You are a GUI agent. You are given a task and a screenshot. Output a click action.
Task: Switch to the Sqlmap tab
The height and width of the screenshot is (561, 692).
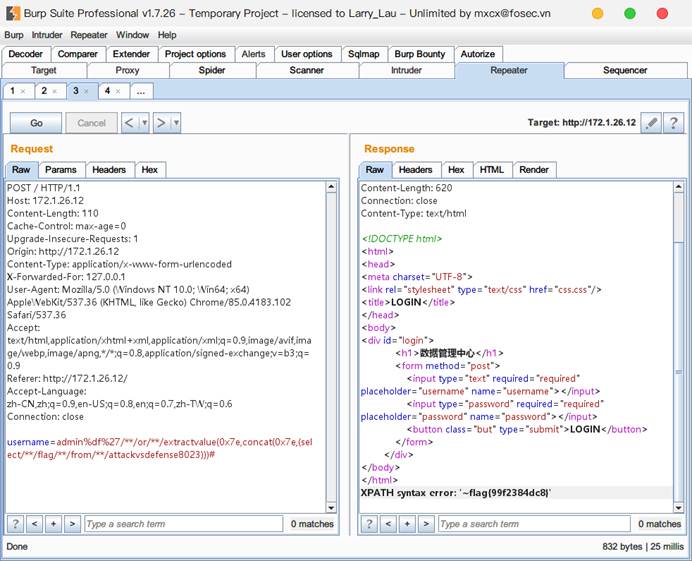click(x=364, y=54)
